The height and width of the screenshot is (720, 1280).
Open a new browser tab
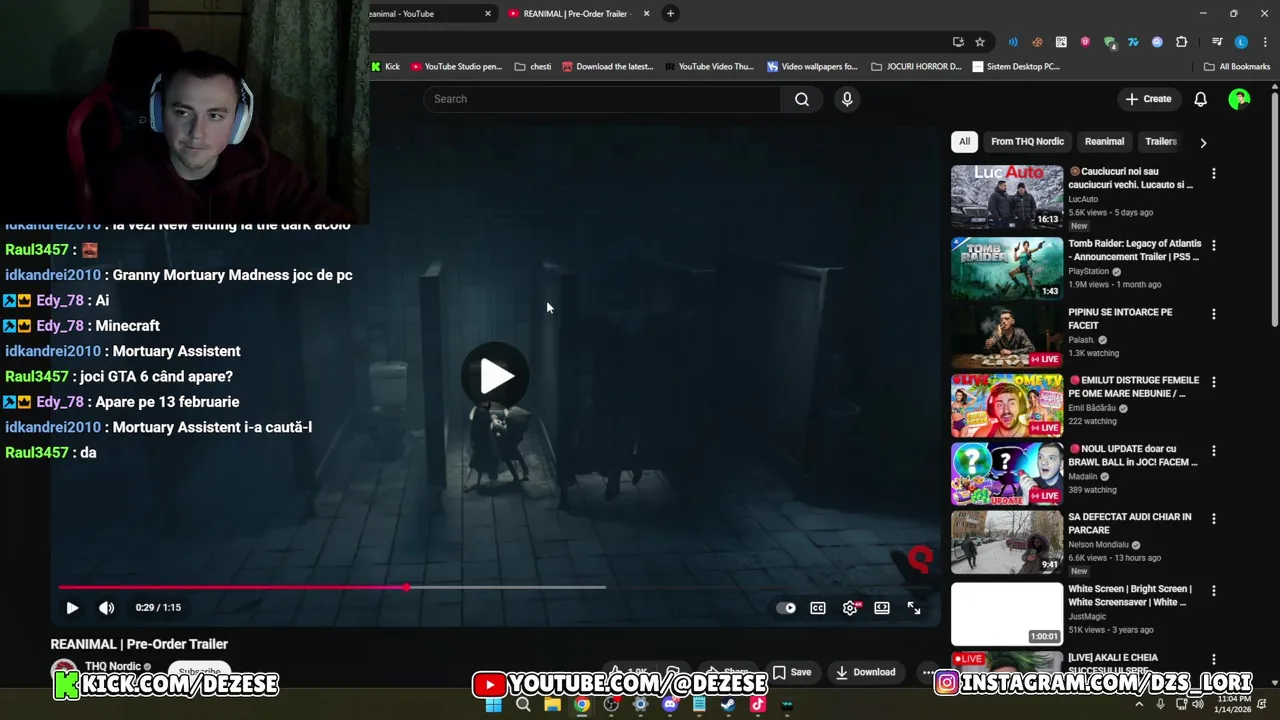670,13
